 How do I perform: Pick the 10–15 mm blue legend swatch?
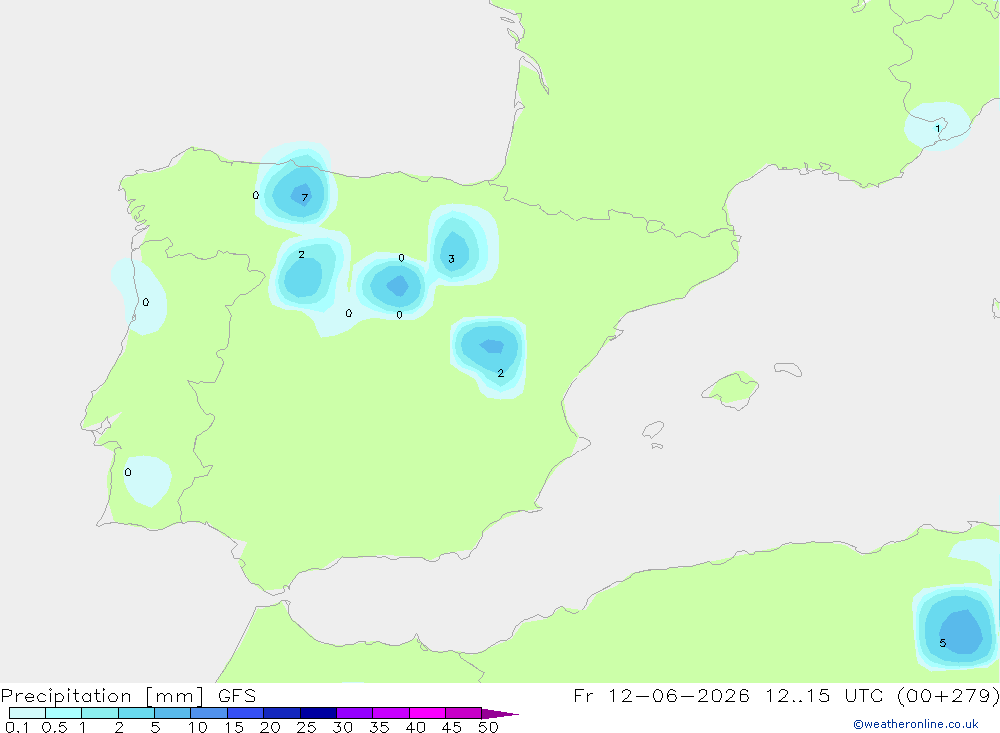click(x=209, y=713)
